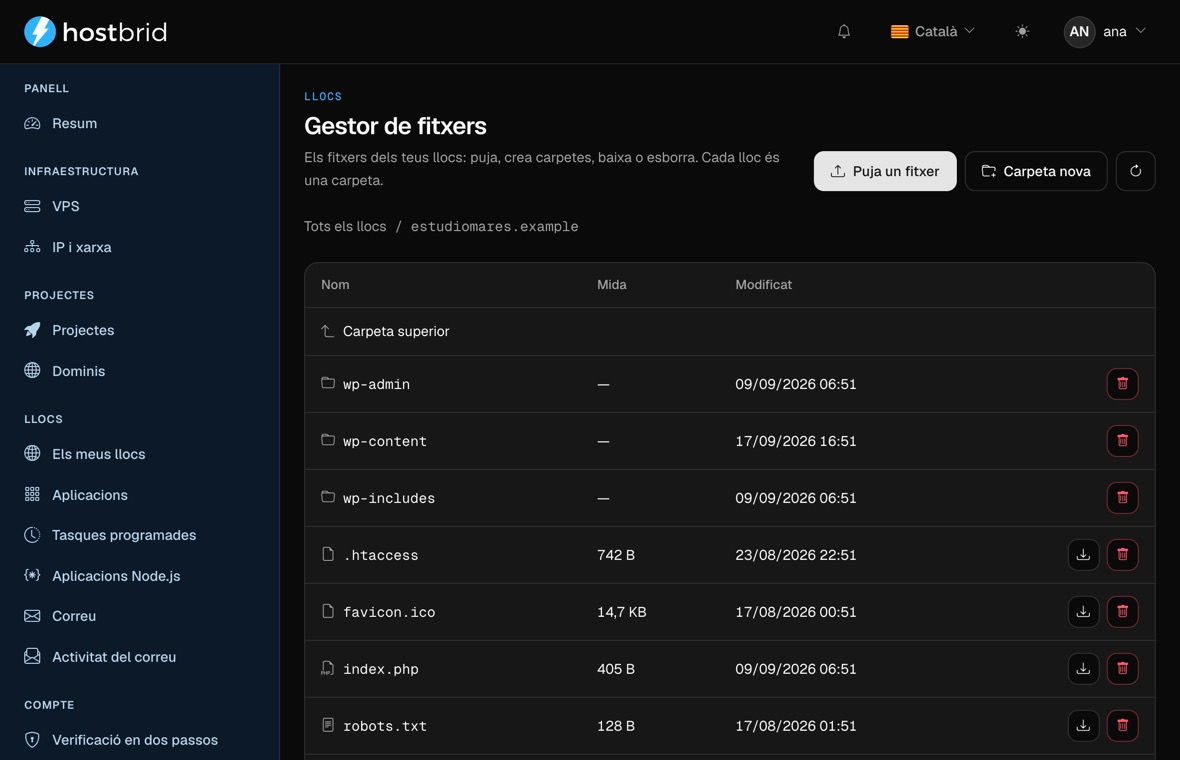This screenshot has height=760, width=1180.
Task: Click the 405 B size value
Action: (x=616, y=668)
